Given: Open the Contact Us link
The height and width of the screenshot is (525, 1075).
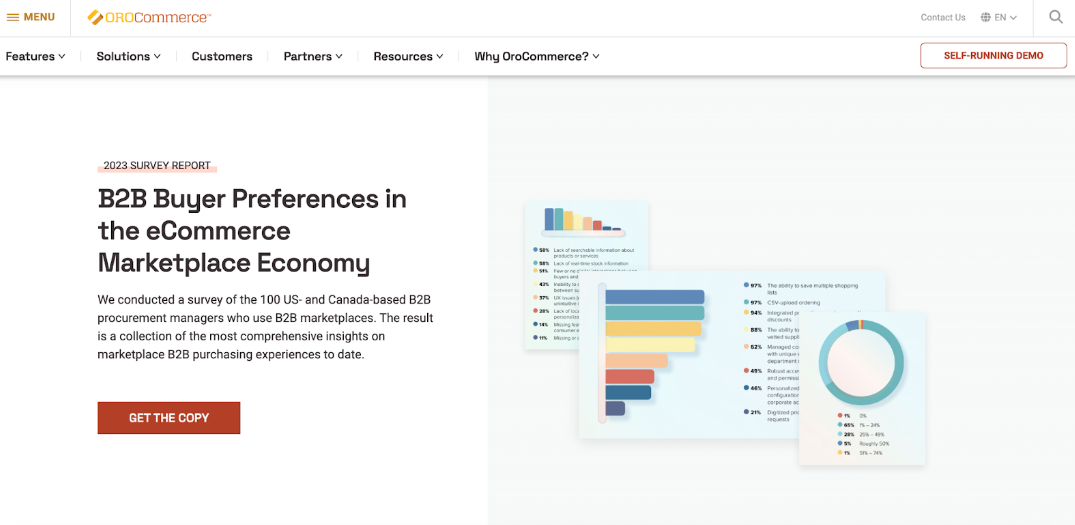Looking at the screenshot, I should [x=943, y=17].
